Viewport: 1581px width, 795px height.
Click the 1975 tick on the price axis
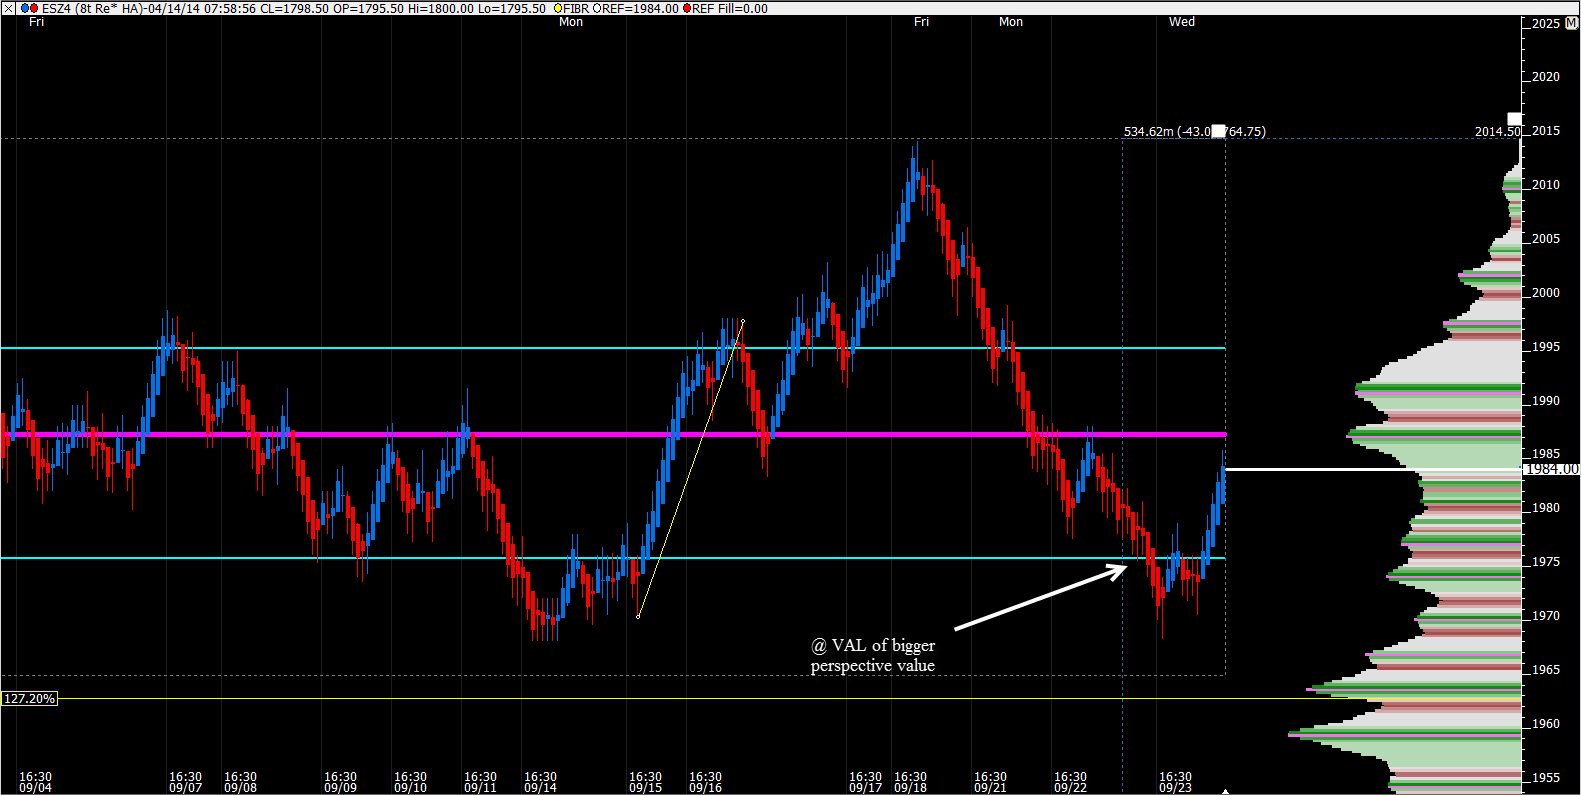pos(1546,561)
